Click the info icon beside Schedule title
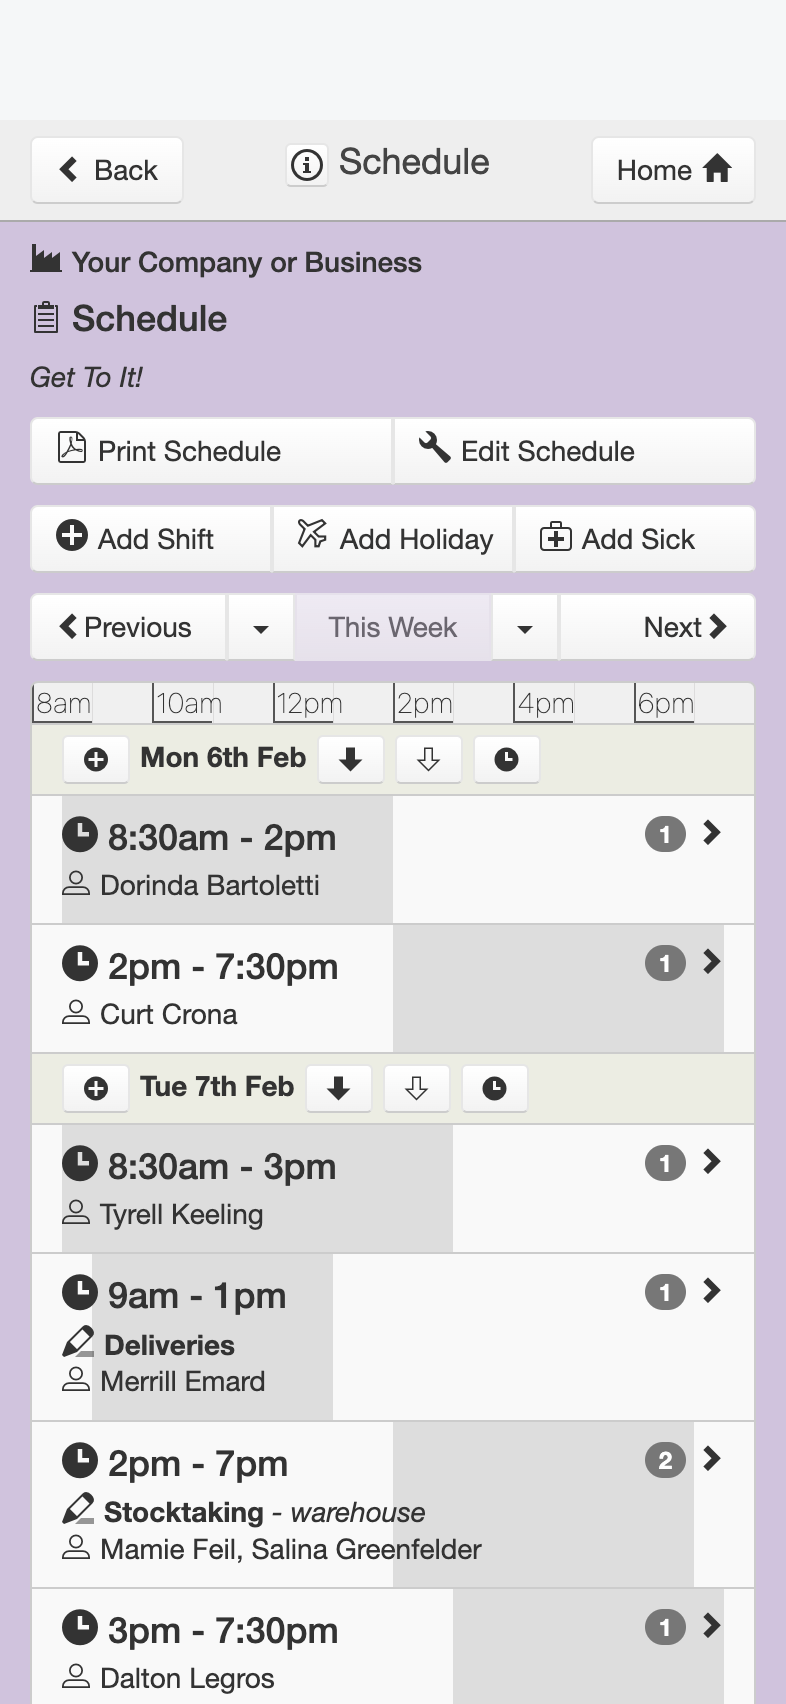The image size is (786, 1704). coord(307,164)
